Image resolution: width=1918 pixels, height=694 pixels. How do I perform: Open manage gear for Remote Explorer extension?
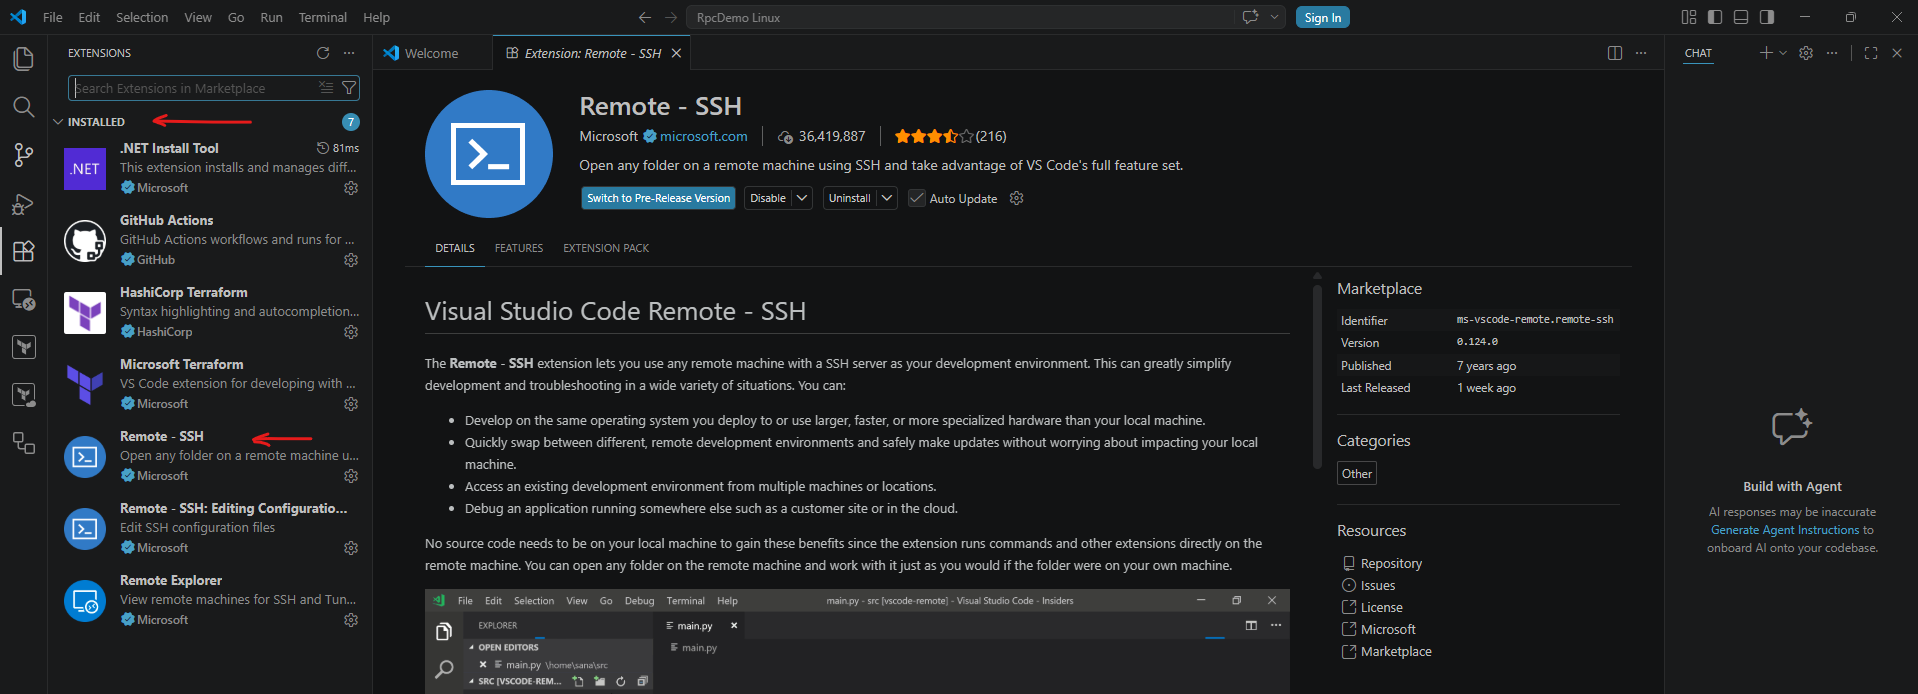(x=351, y=620)
